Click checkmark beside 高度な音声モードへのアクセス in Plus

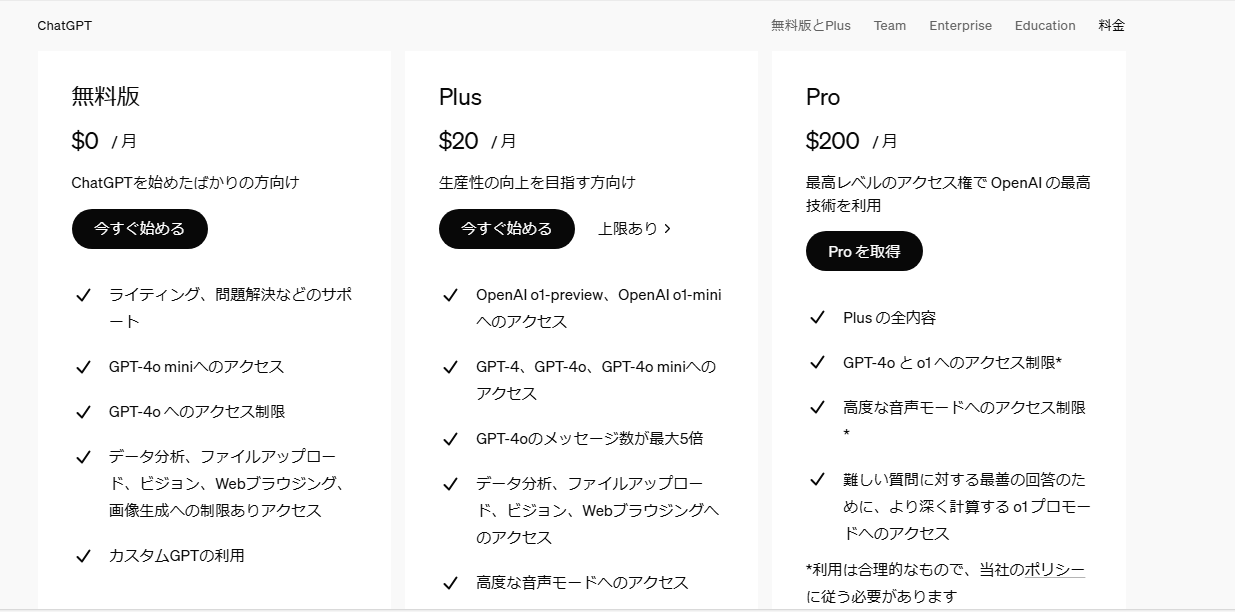451,582
